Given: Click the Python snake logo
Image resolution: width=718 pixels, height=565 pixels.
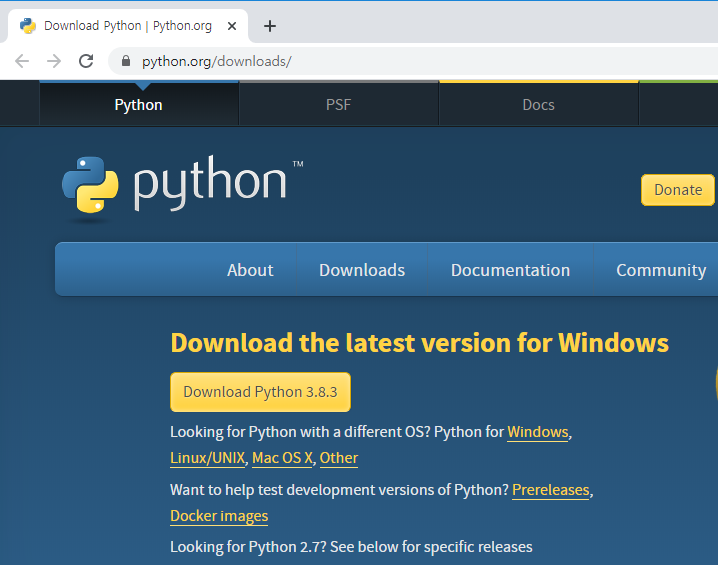Looking at the screenshot, I should pyautogui.click(x=90, y=185).
